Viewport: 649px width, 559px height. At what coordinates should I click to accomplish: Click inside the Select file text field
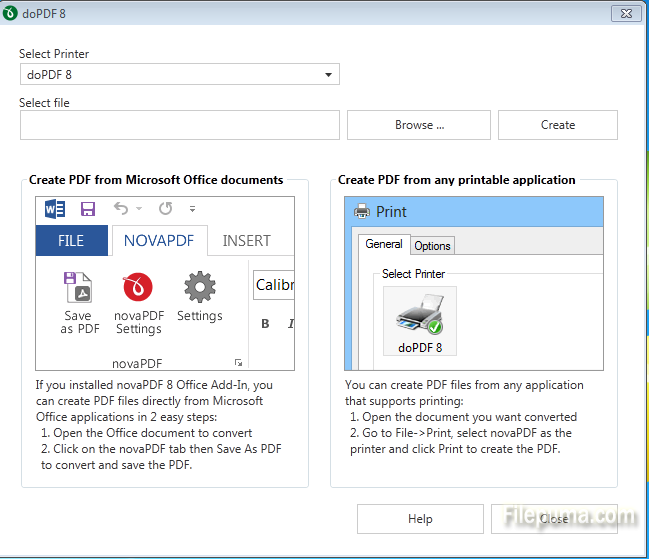pos(180,125)
